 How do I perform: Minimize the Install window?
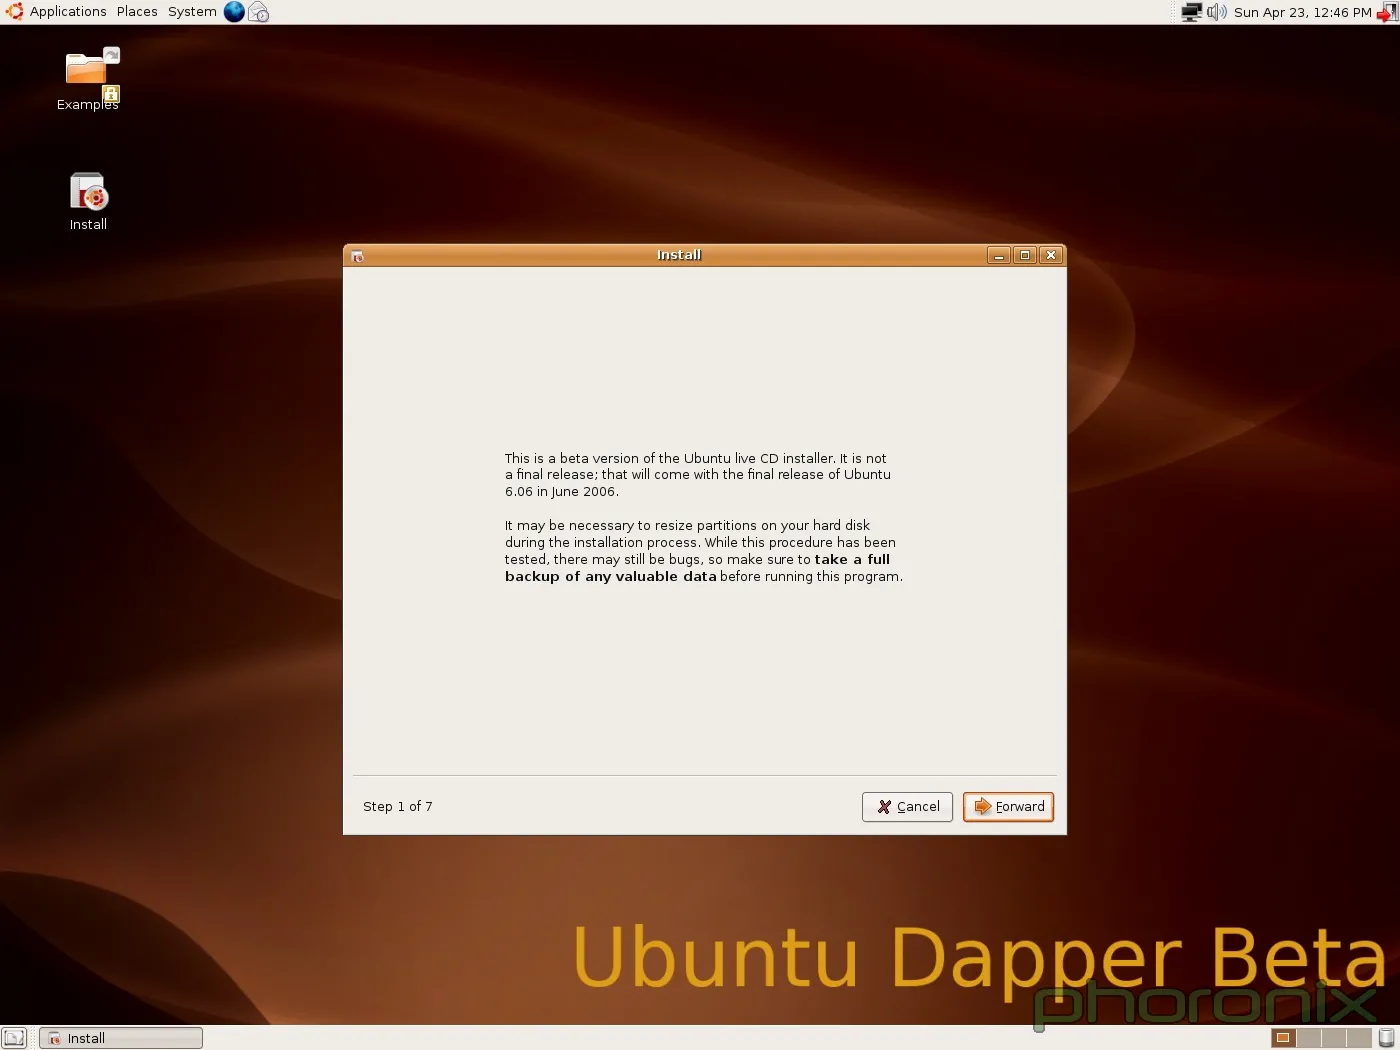click(x=998, y=256)
